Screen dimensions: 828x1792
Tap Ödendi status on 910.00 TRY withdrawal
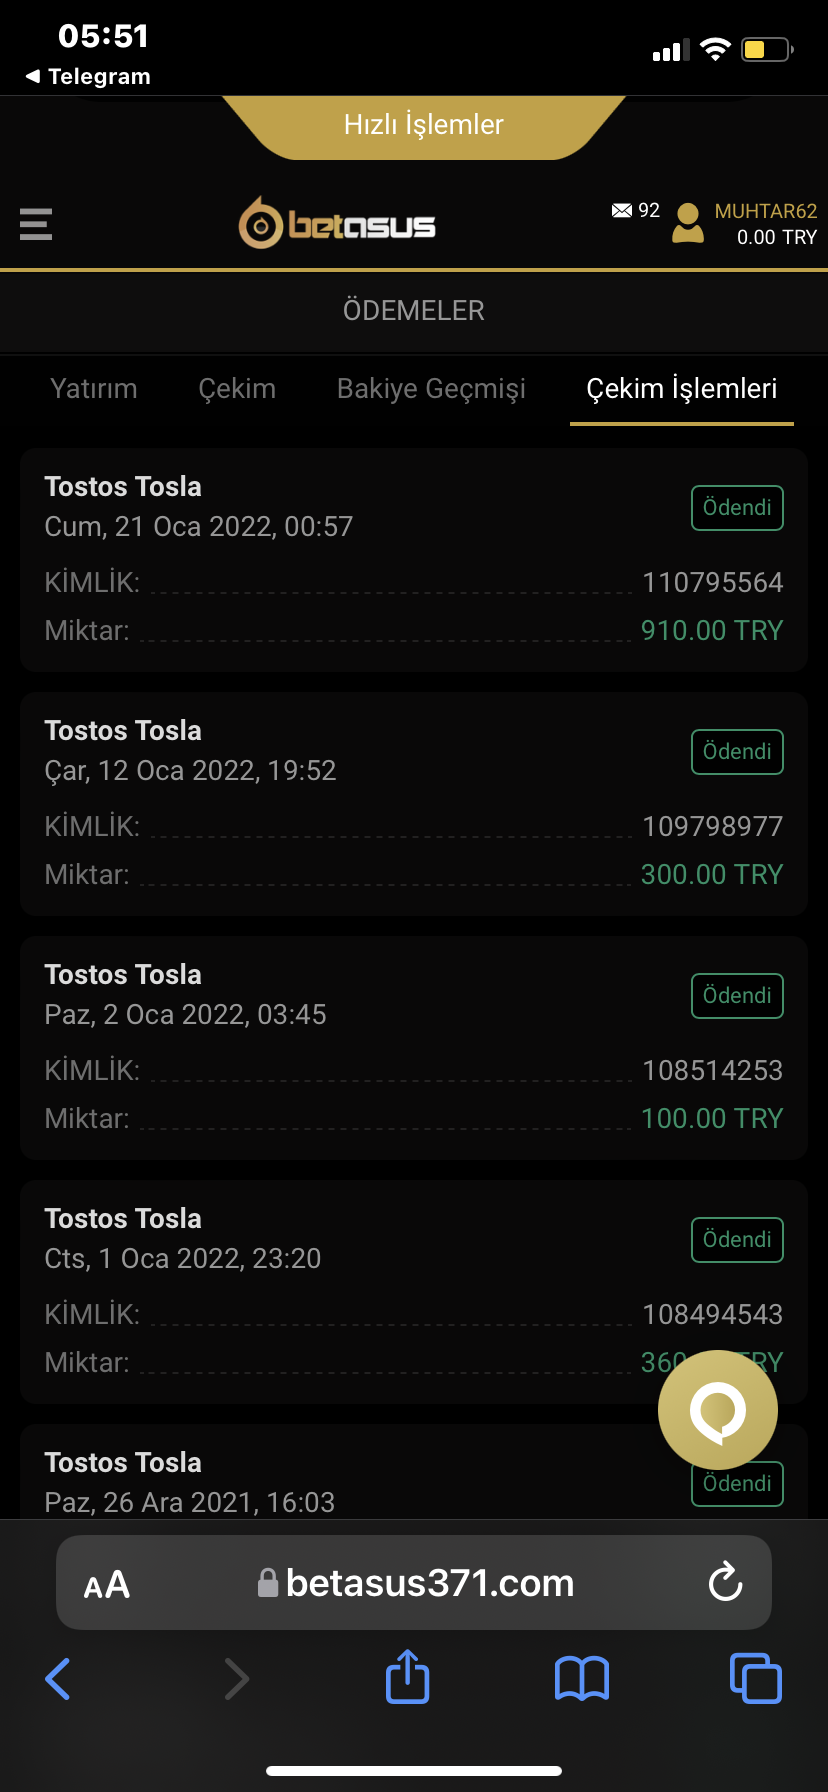click(737, 508)
